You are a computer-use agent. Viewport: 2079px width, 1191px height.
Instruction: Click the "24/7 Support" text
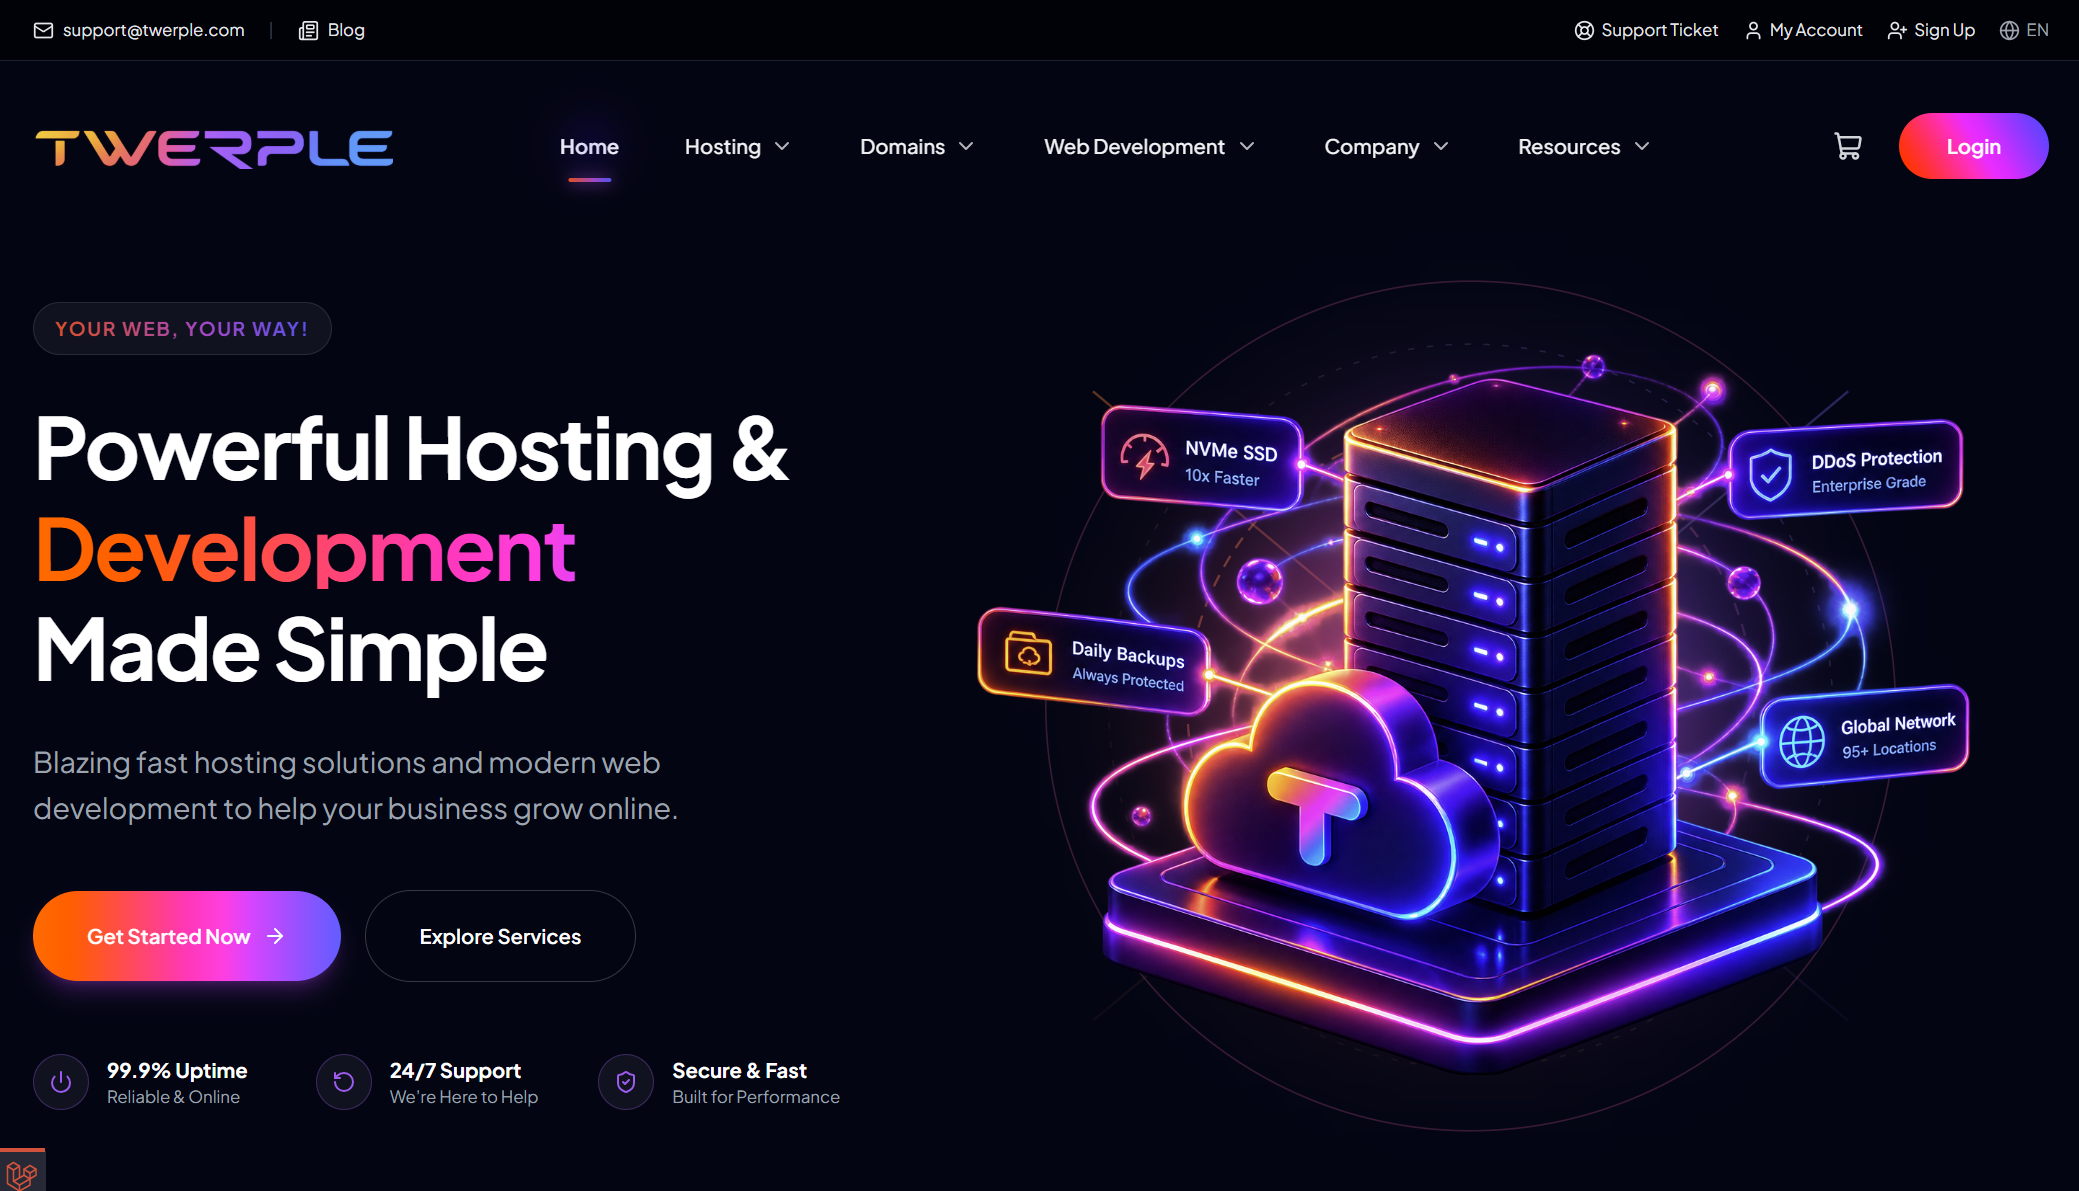[455, 1070]
